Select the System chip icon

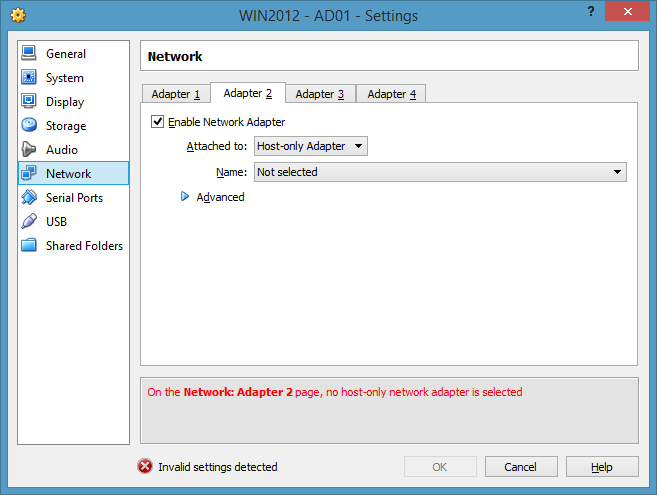29,78
